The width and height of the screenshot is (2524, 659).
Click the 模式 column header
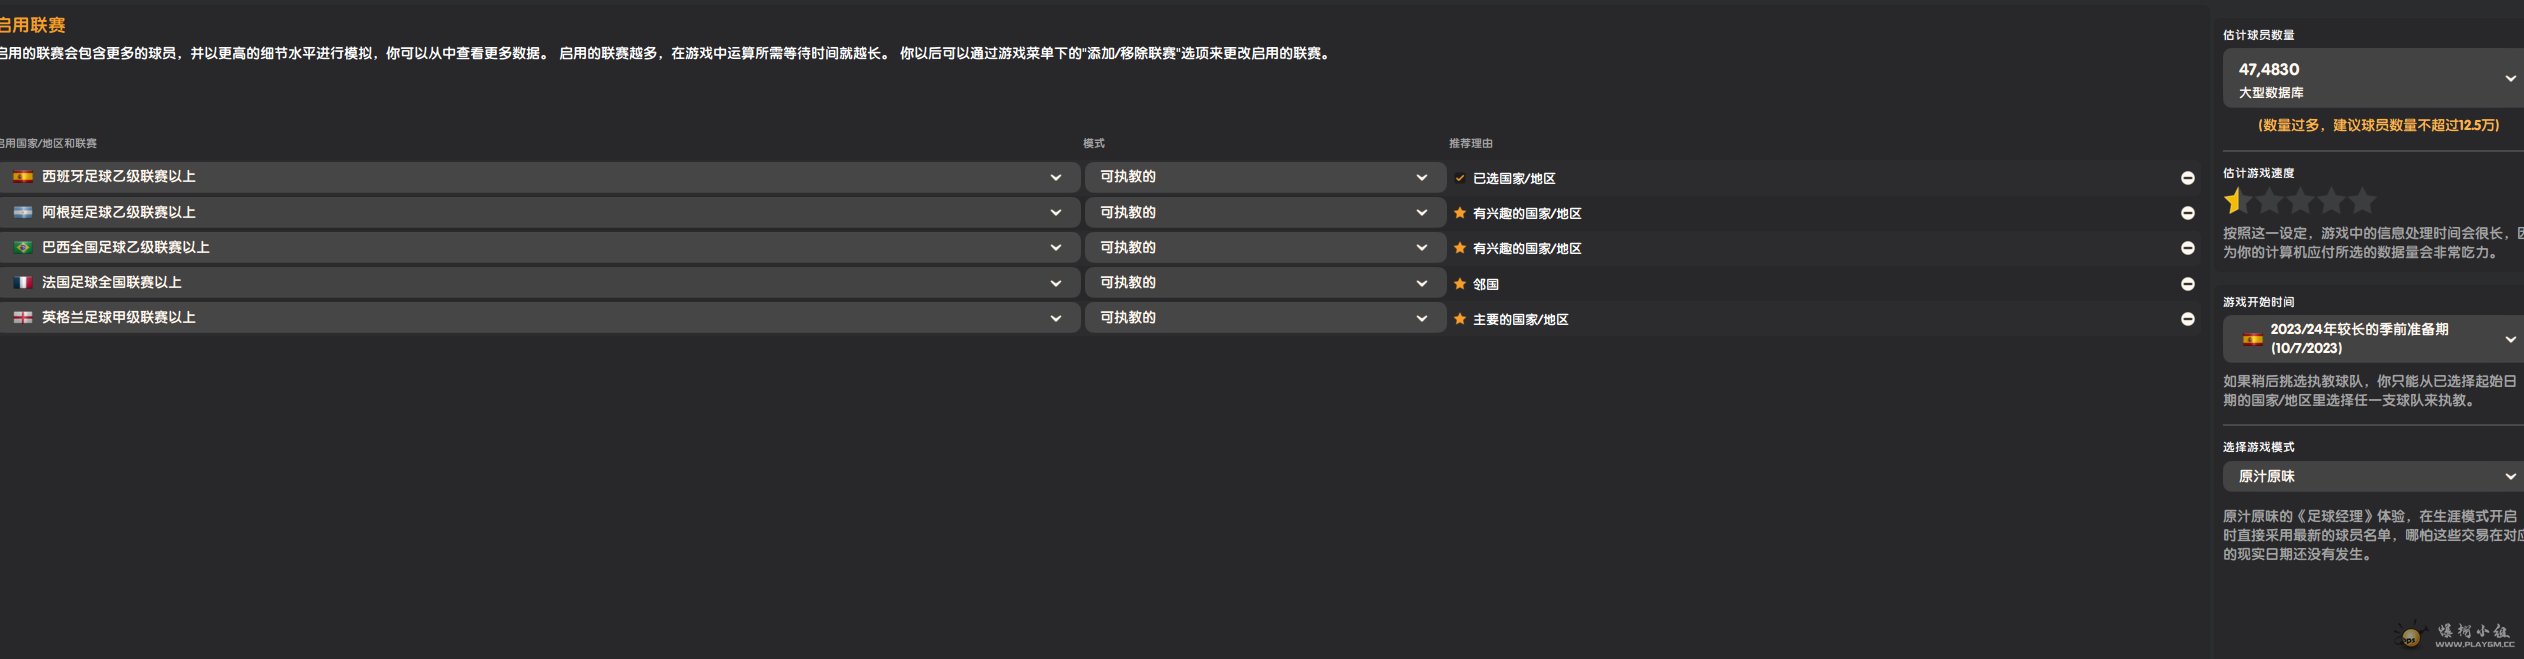1094,143
